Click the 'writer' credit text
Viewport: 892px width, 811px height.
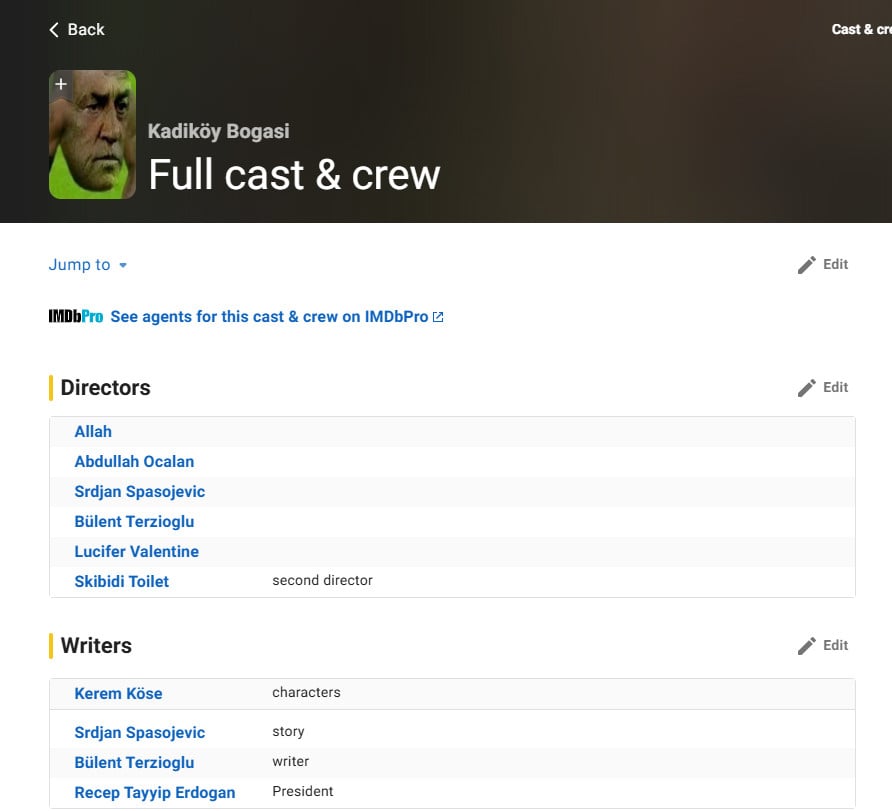[291, 762]
